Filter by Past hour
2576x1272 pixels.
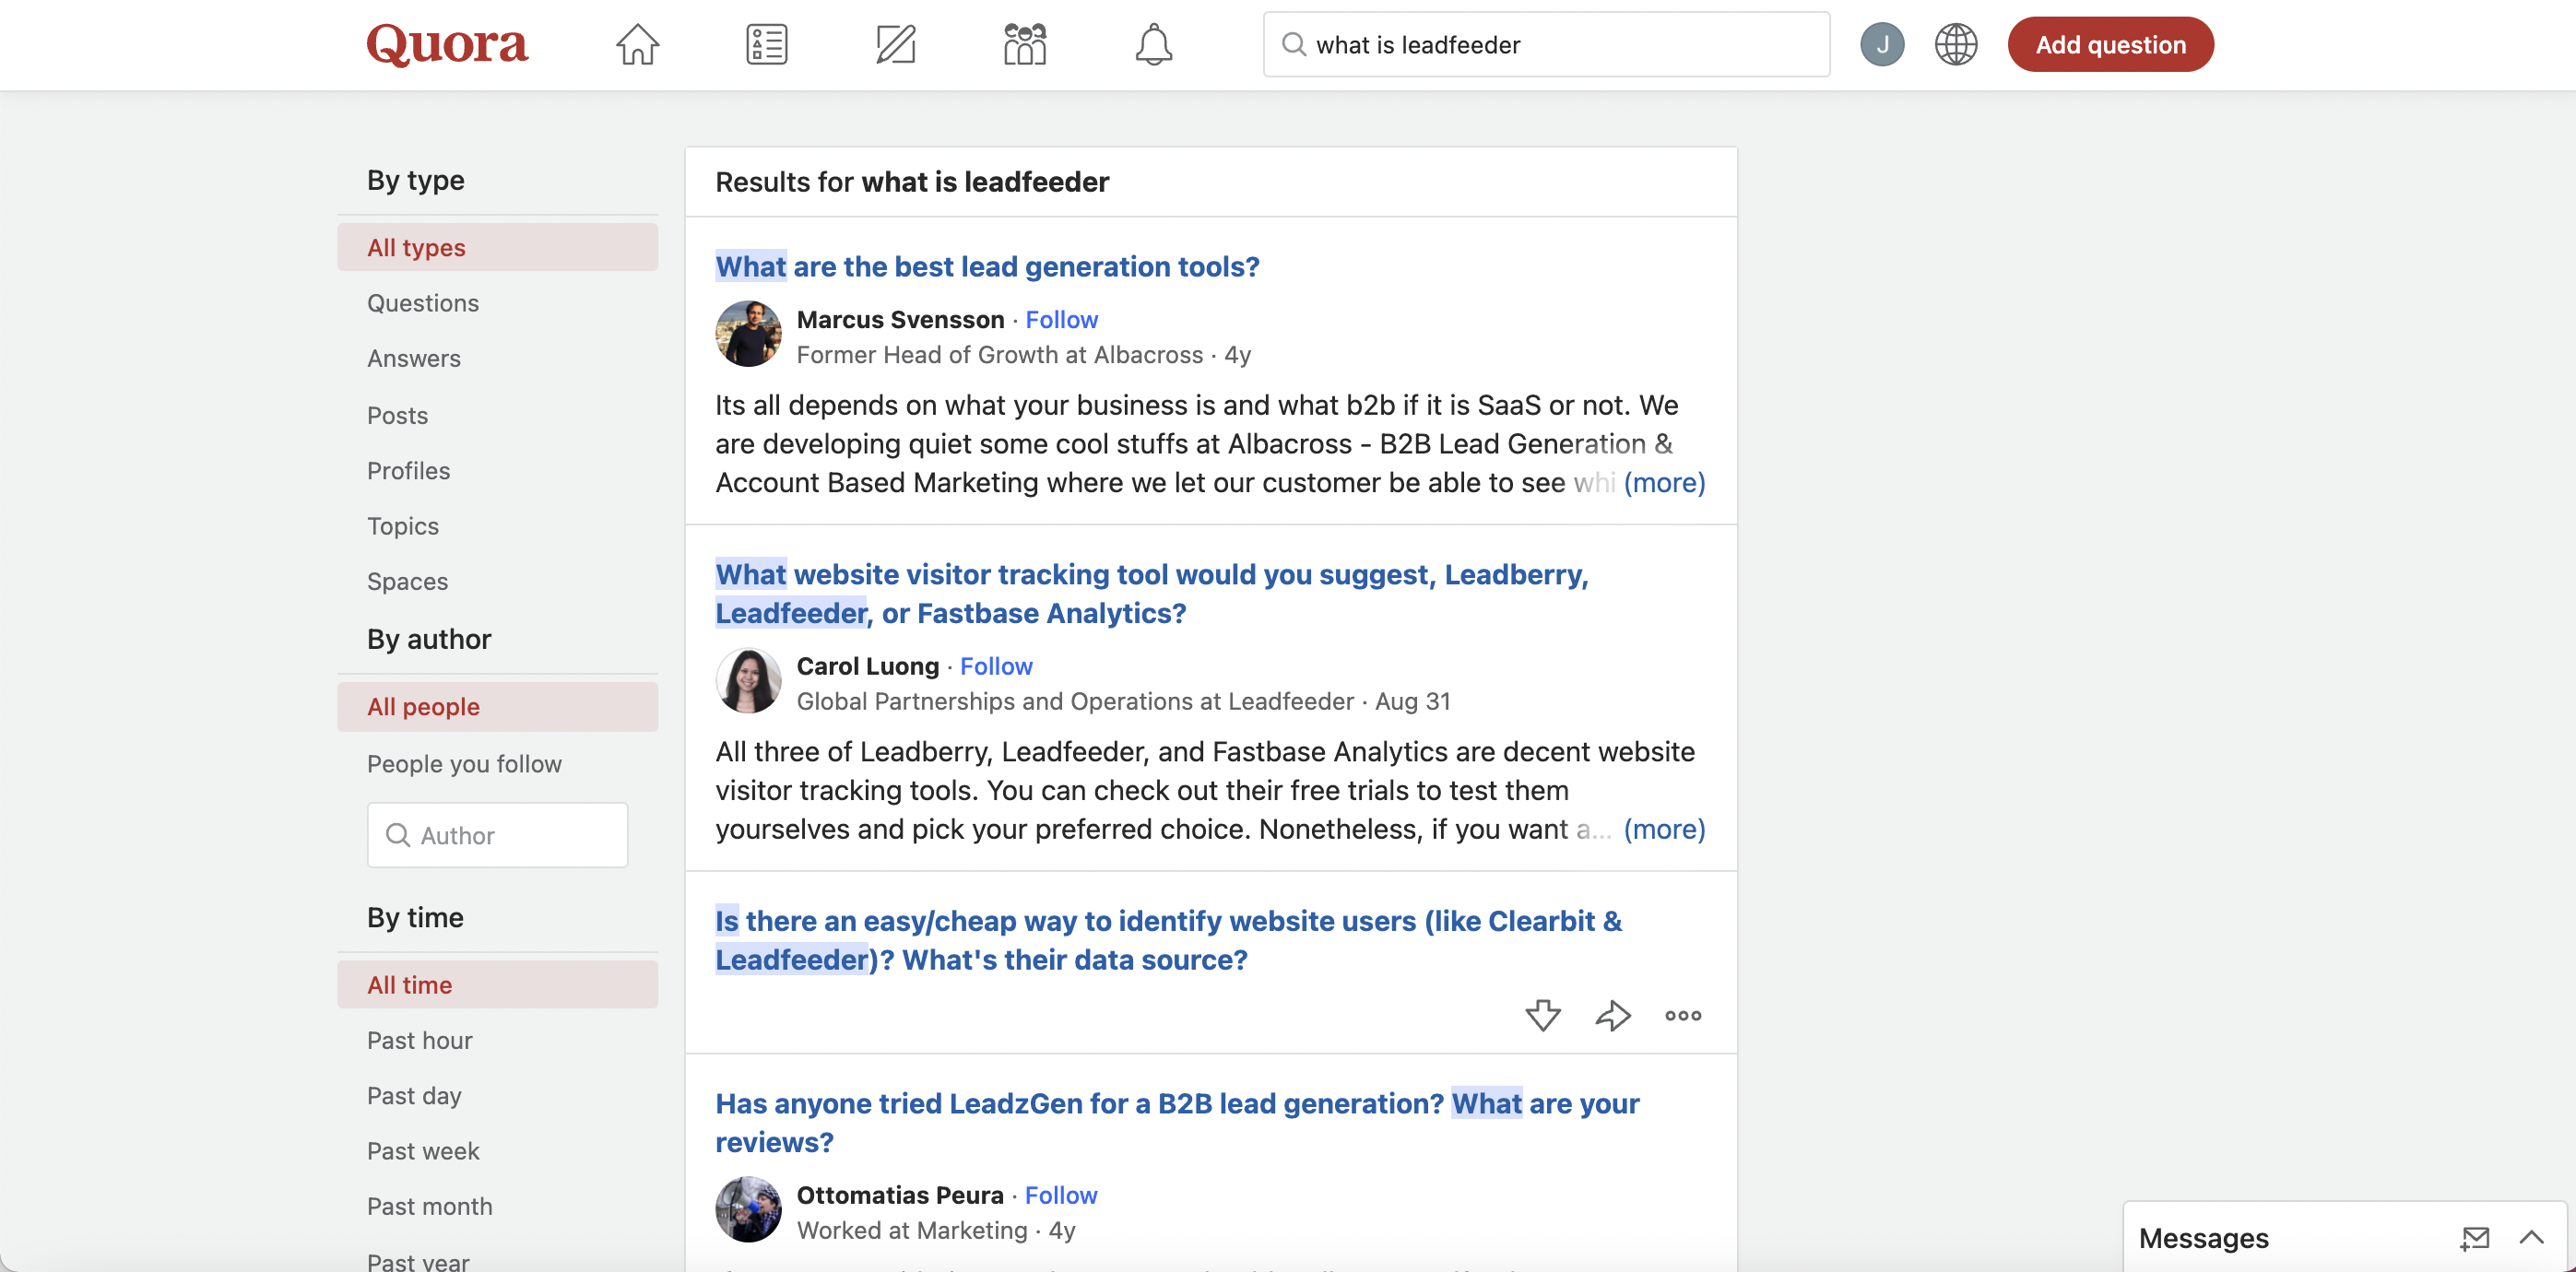pyautogui.click(x=419, y=1040)
